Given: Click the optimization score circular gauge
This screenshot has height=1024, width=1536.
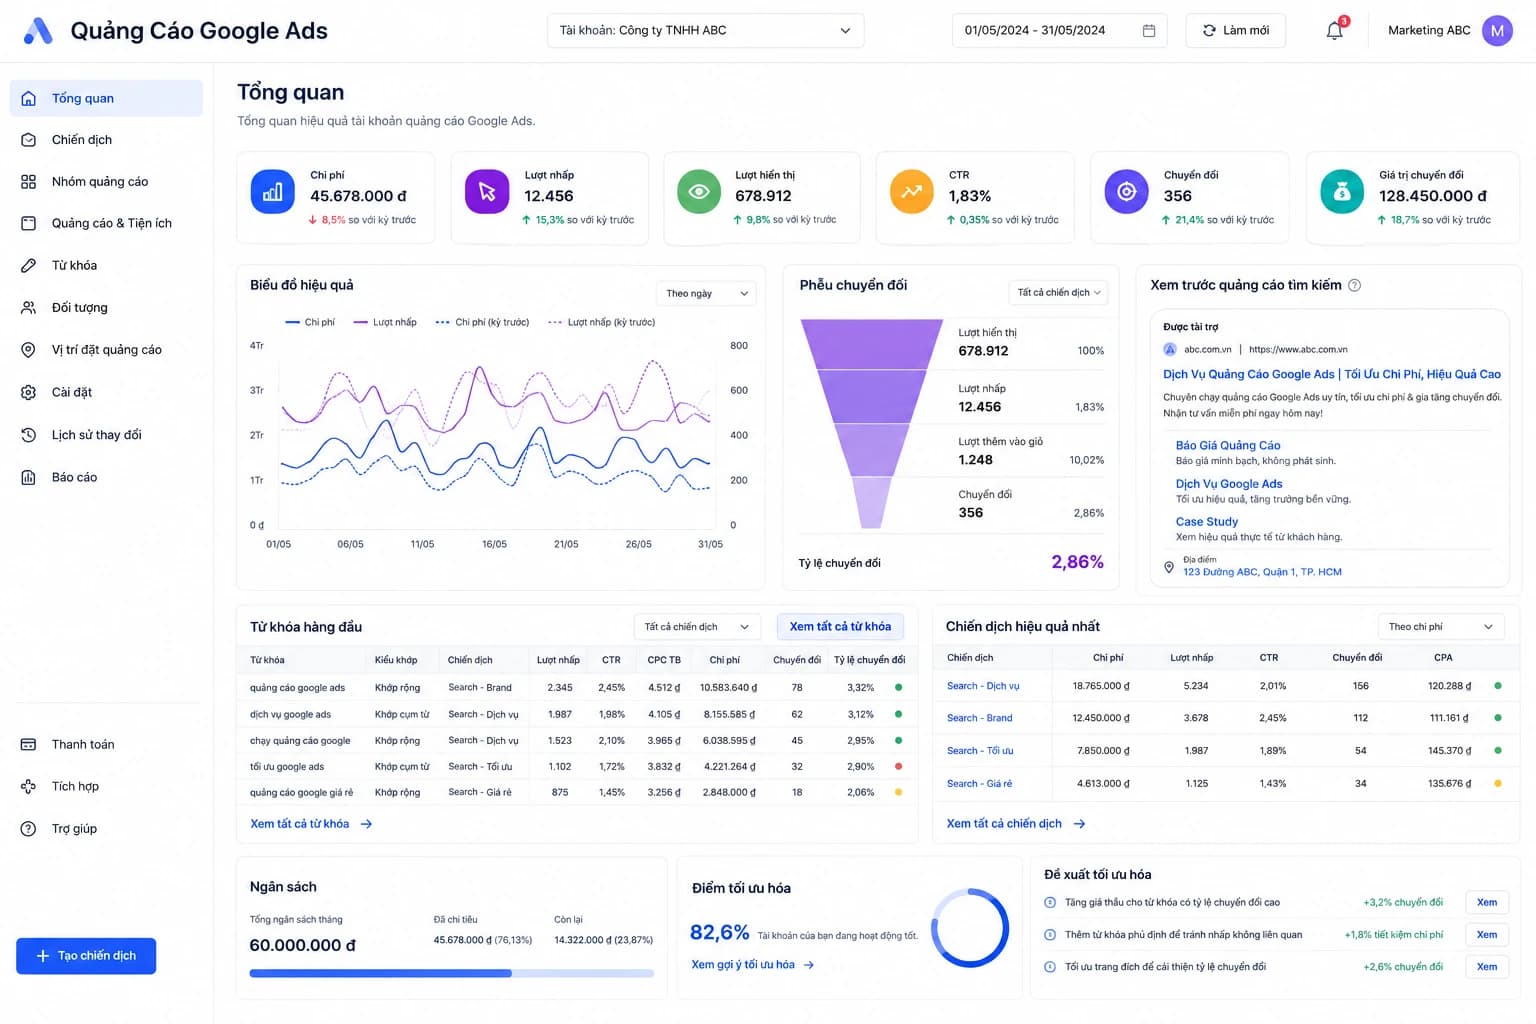Looking at the screenshot, I should 969,928.
